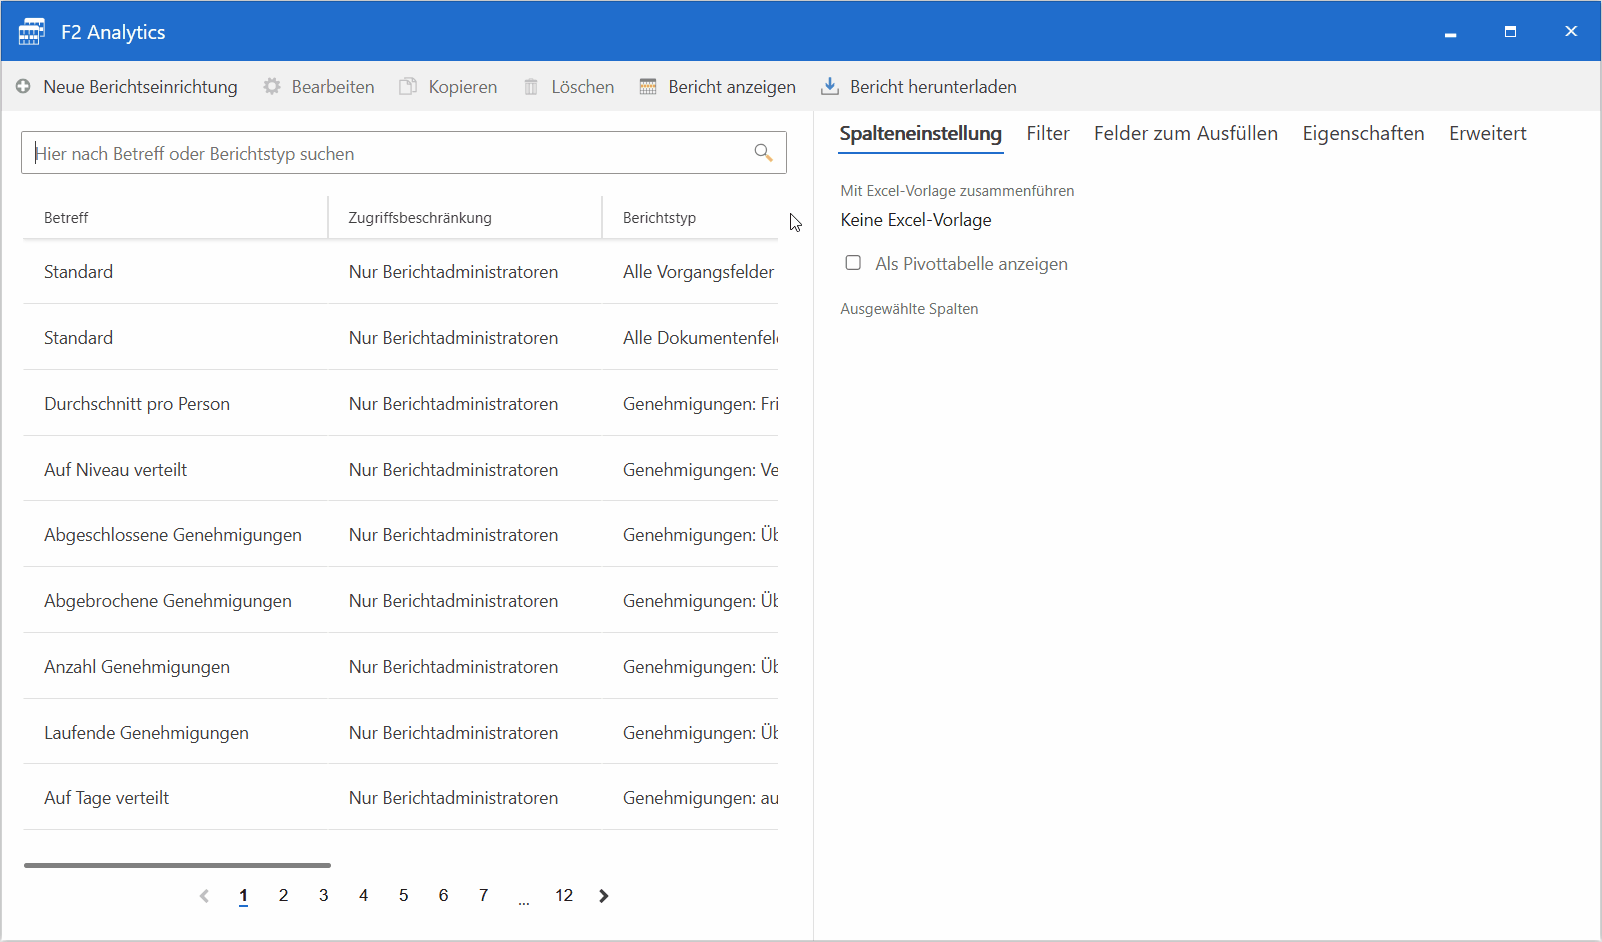Click the Bericht herunterladen download icon
Image resolution: width=1602 pixels, height=942 pixels.
(829, 87)
